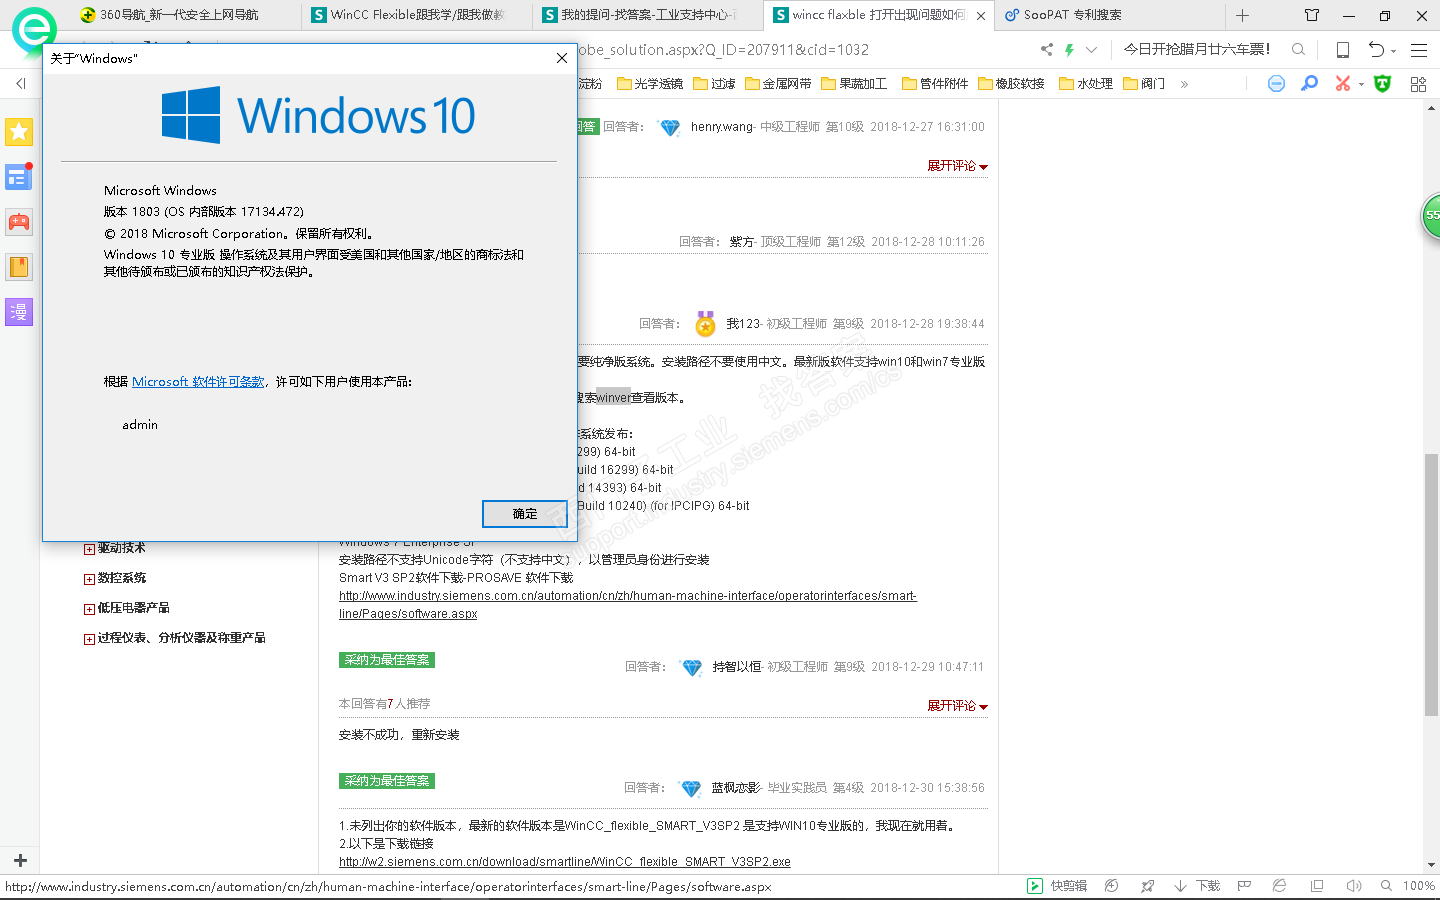Viewport: 1440px width, 900px height.
Task: Open the 管件附件 bookmark folder
Action: point(936,84)
